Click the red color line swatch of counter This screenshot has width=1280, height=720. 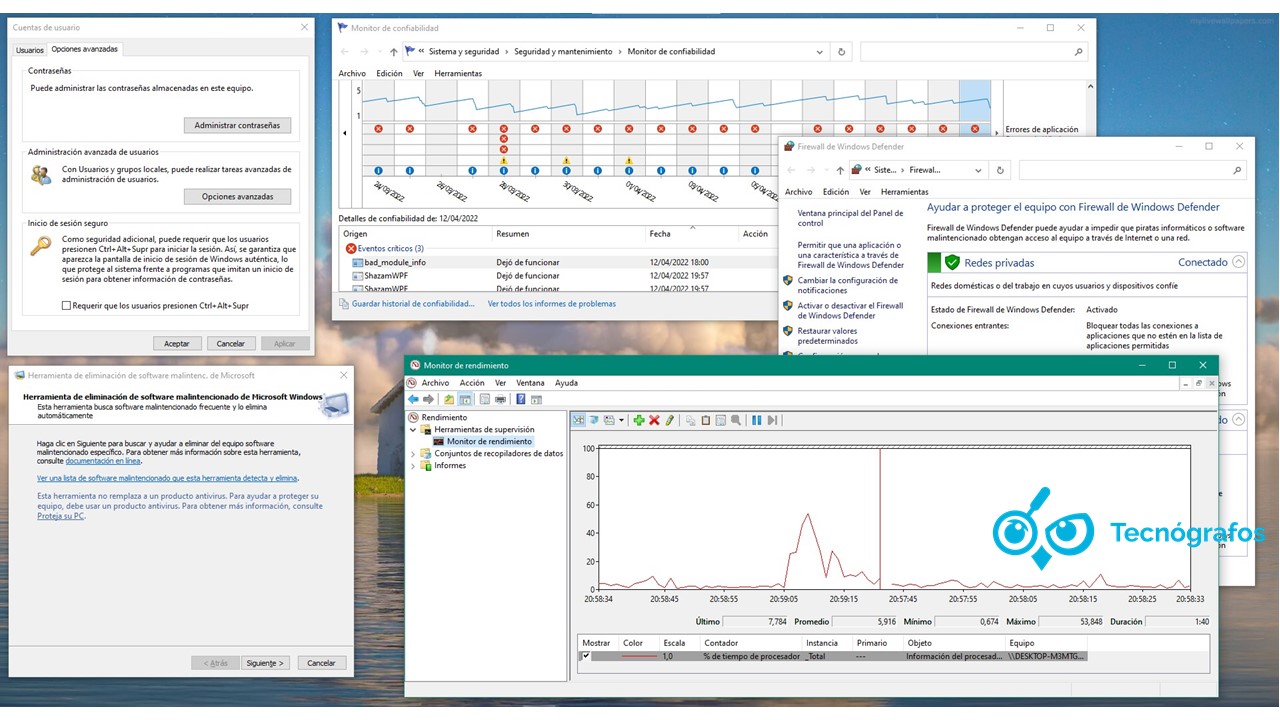(639, 656)
